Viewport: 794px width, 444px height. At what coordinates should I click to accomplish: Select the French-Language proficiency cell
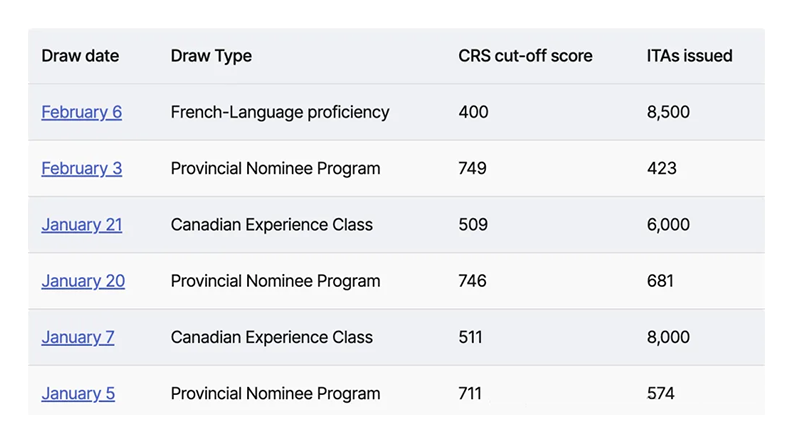pyautogui.click(x=280, y=112)
